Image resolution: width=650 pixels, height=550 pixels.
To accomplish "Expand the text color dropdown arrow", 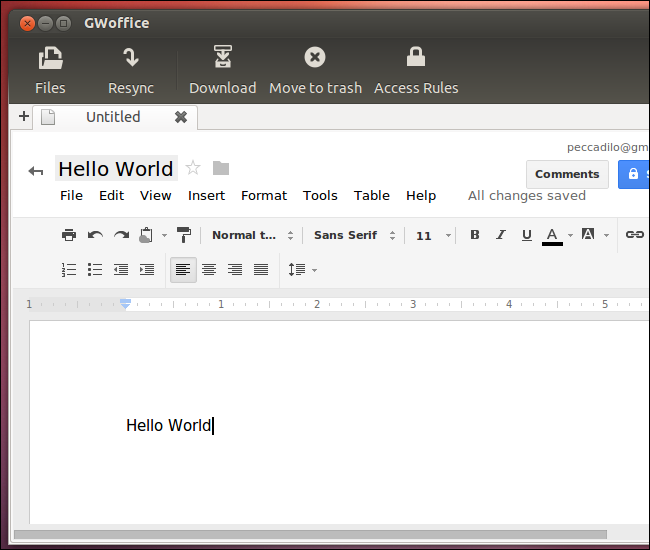I will point(570,235).
